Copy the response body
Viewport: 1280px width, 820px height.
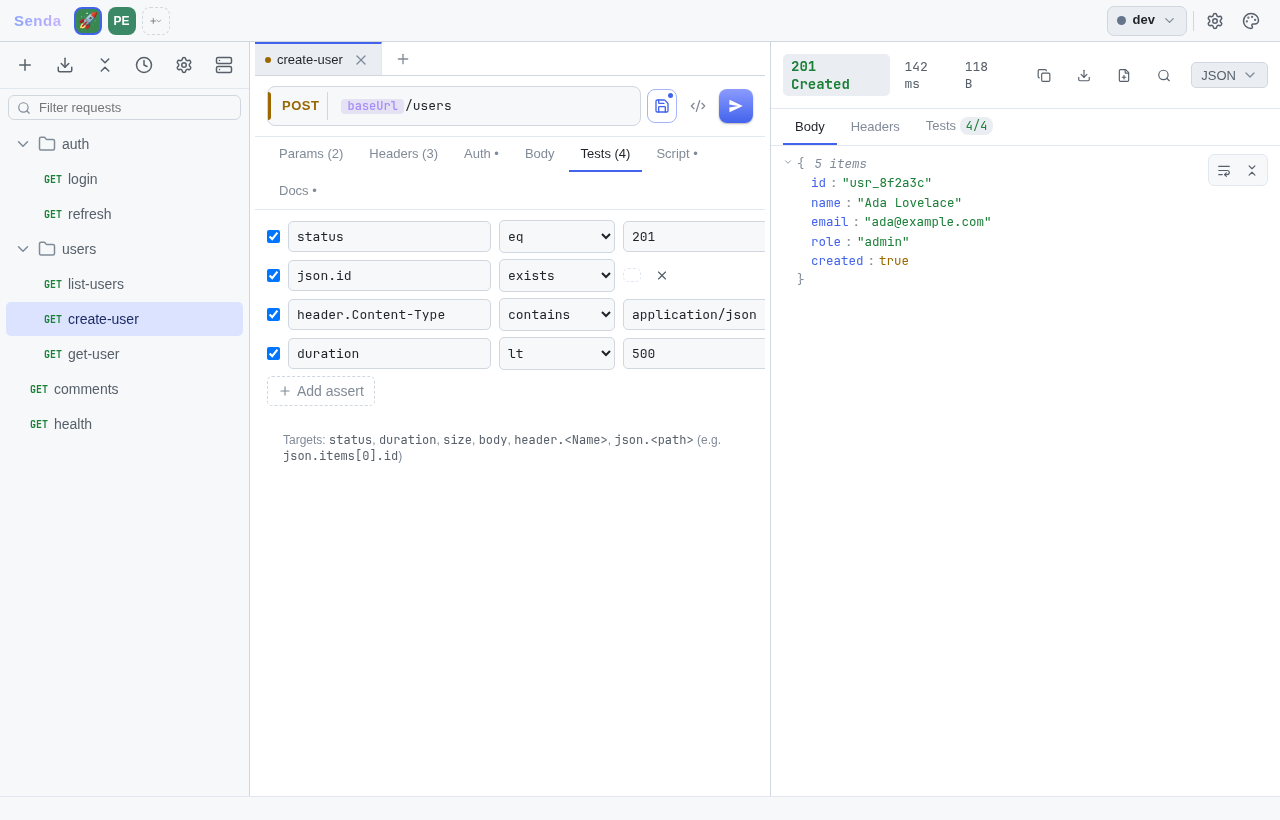pyautogui.click(x=1044, y=75)
